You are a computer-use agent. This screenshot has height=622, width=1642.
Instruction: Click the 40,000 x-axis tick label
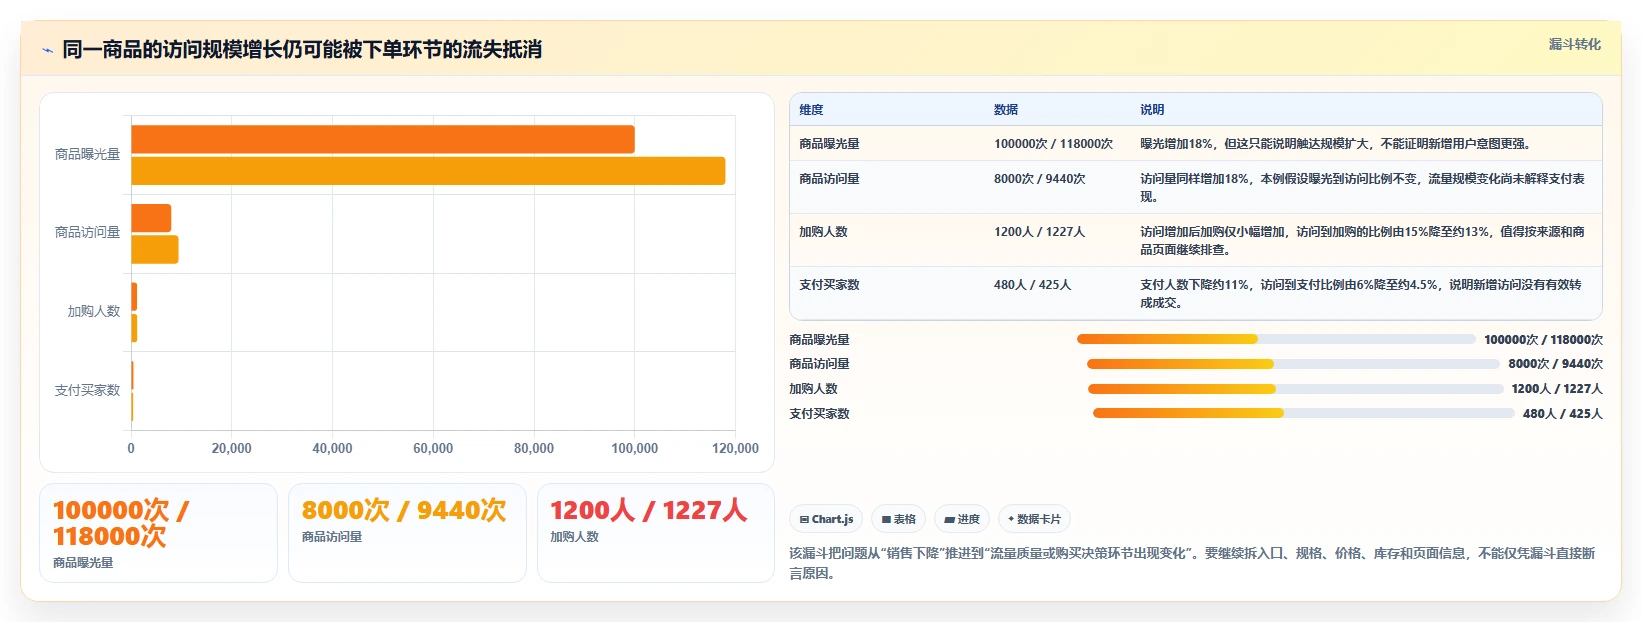[332, 448]
